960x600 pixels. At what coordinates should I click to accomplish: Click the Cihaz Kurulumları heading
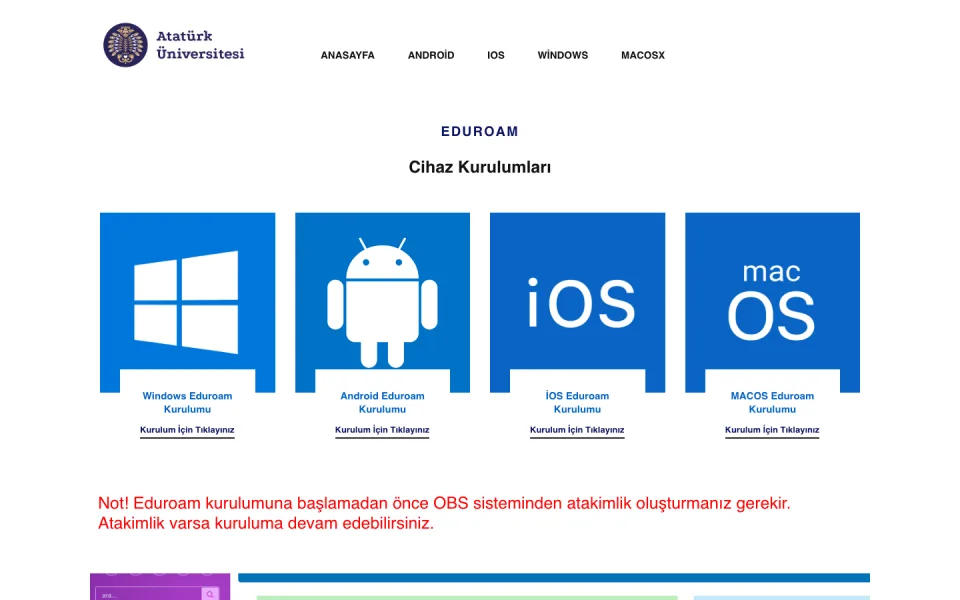pos(480,167)
